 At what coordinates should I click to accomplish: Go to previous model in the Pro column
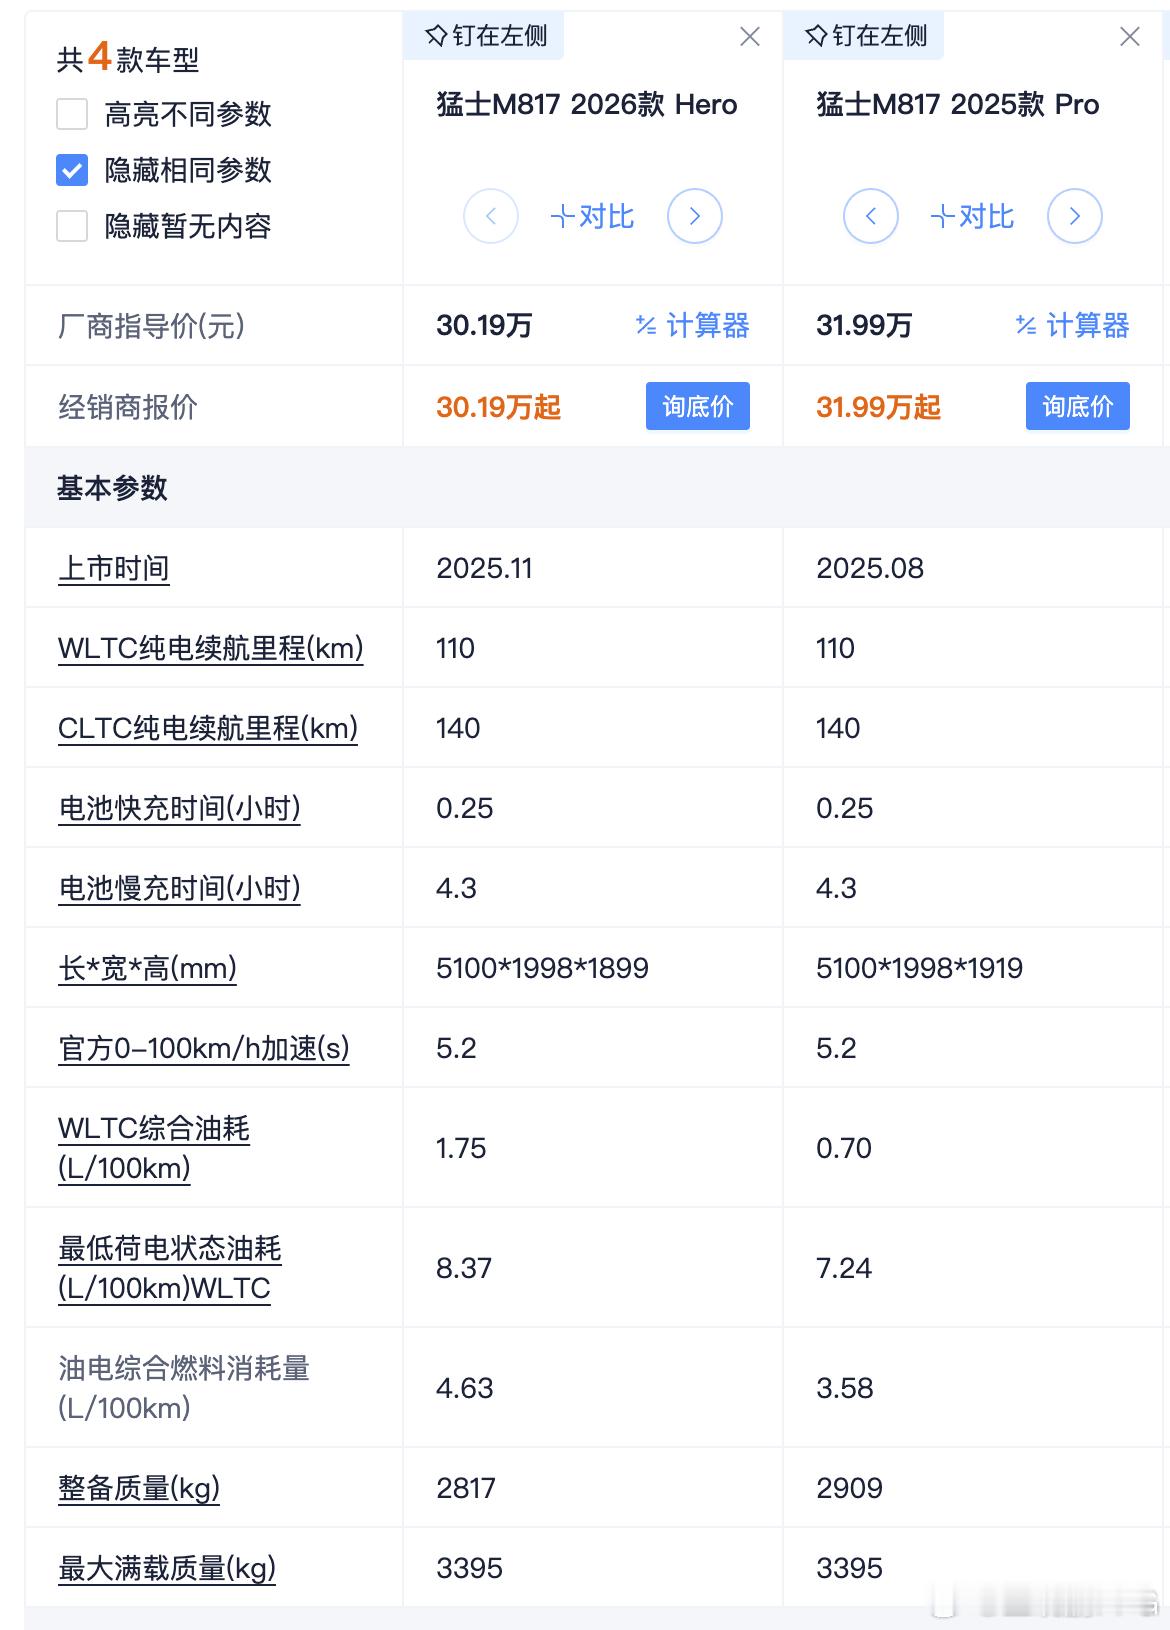871,216
